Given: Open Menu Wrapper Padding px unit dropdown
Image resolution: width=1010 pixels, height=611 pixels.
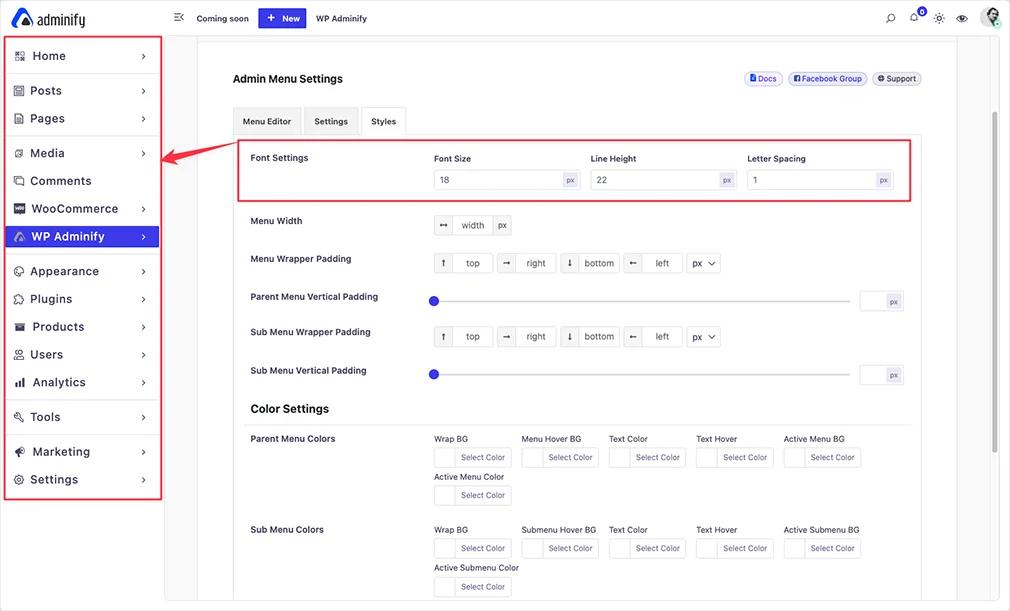Looking at the screenshot, I should point(703,263).
